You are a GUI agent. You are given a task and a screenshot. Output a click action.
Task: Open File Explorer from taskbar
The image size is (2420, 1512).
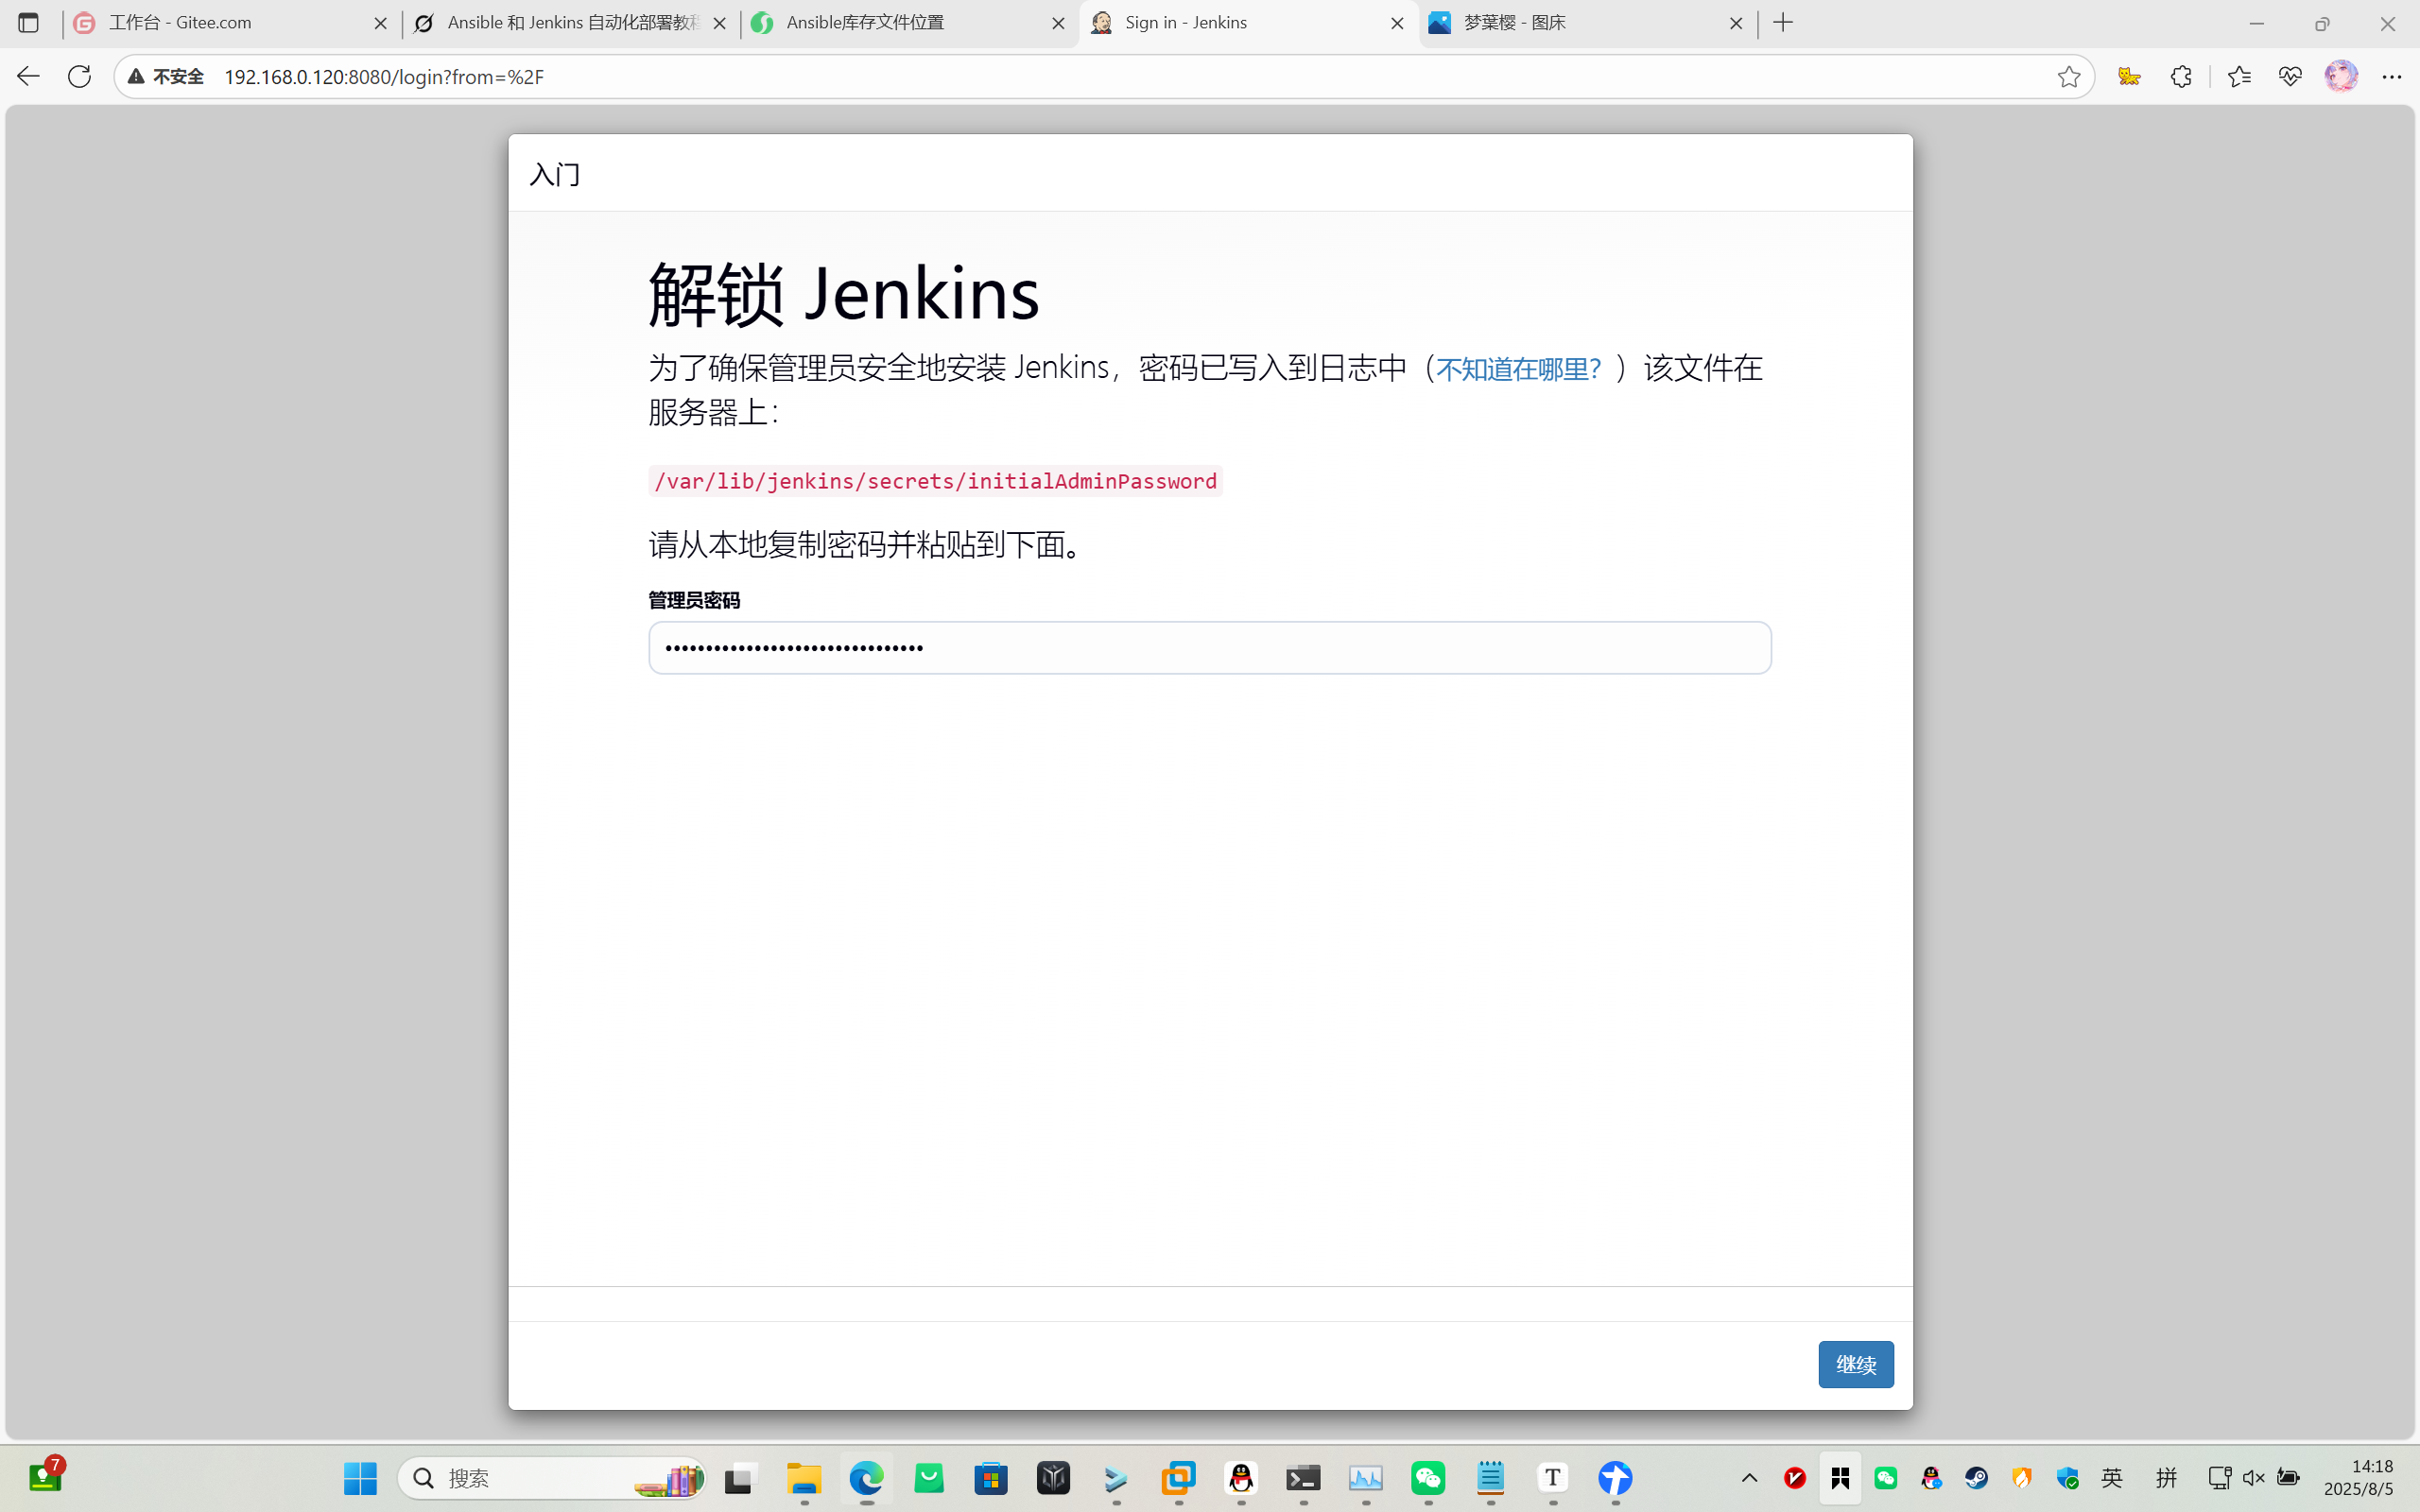click(x=804, y=1478)
